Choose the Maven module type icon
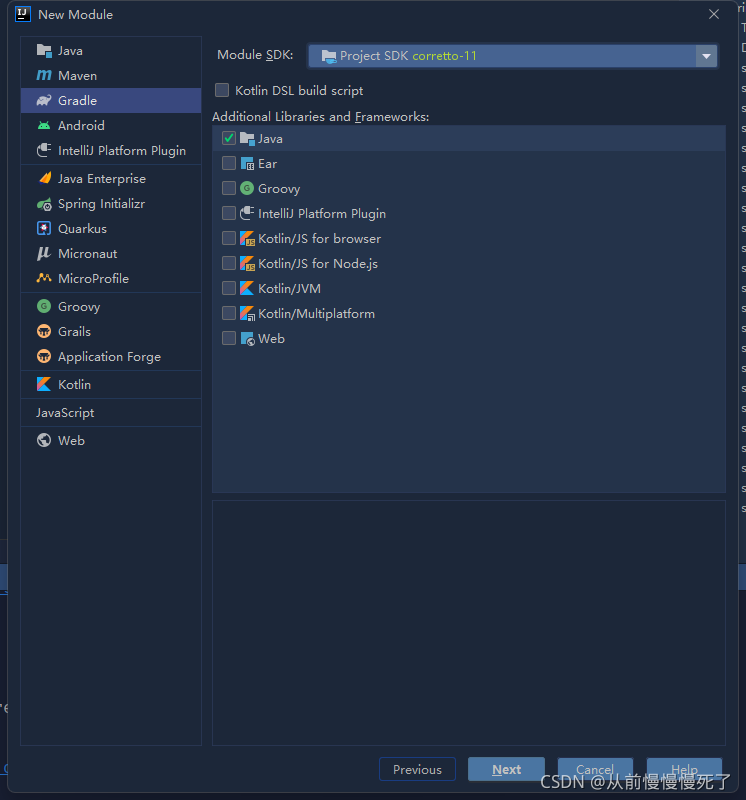This screenshot has width=746, height=800. (44, 76)
